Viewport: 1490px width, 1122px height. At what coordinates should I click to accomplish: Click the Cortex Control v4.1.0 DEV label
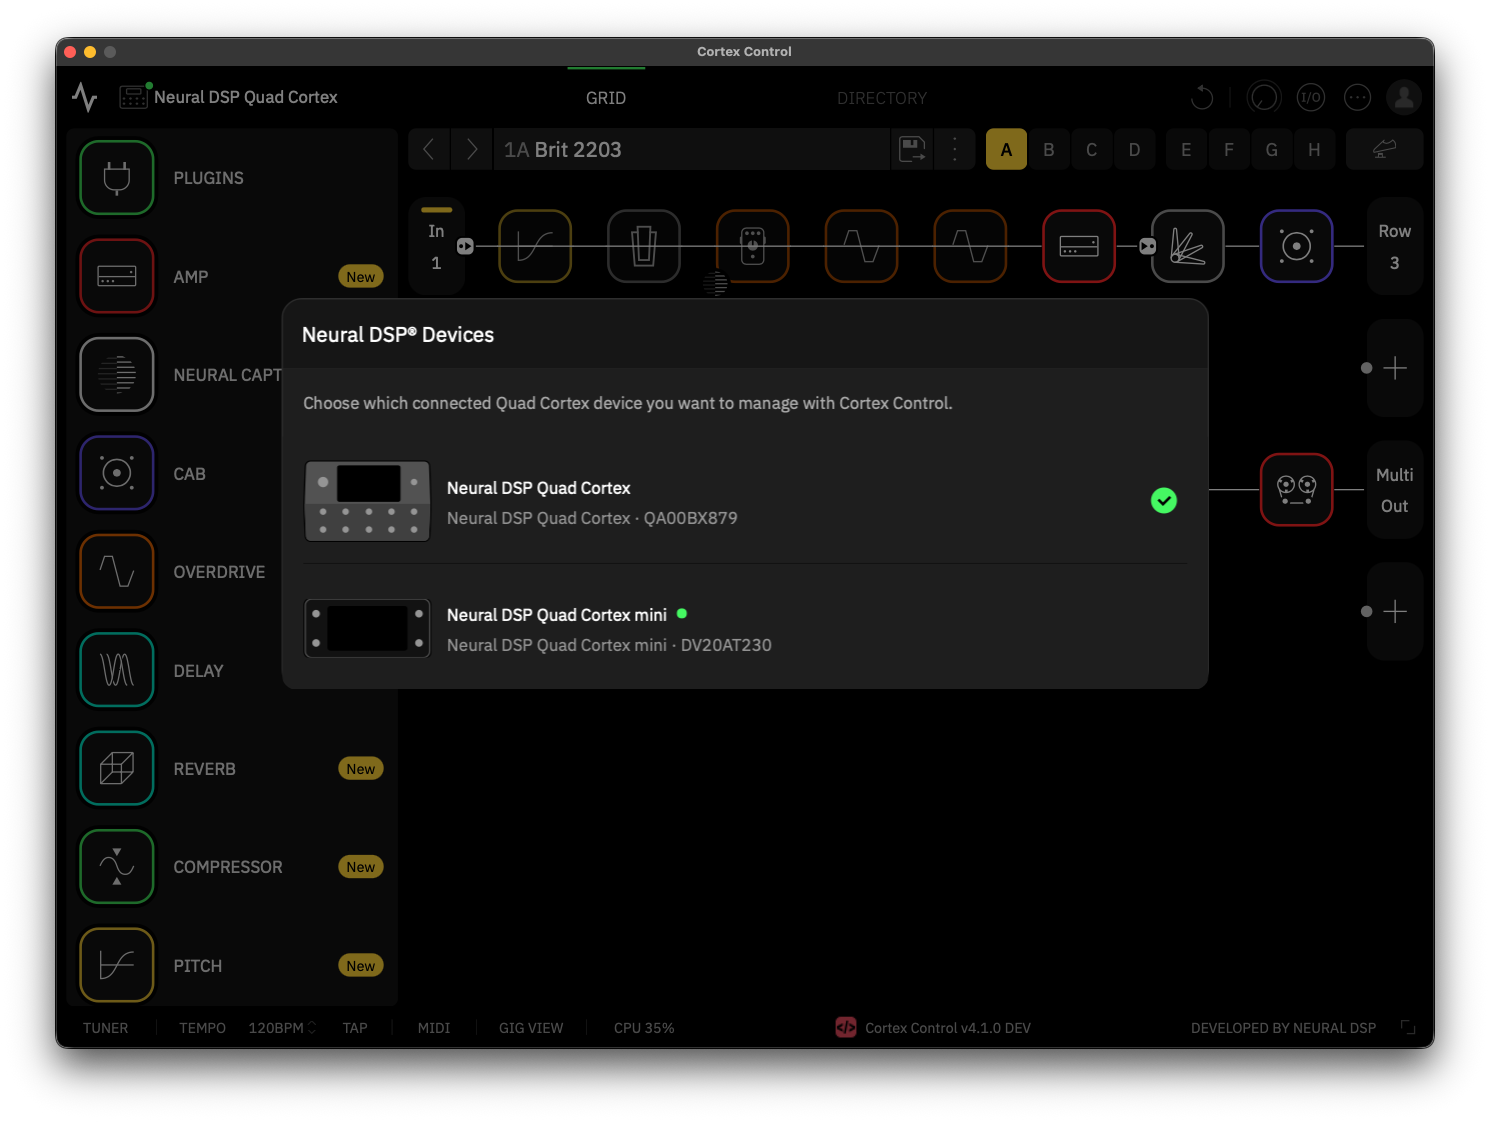click(x=947, y=1028)
